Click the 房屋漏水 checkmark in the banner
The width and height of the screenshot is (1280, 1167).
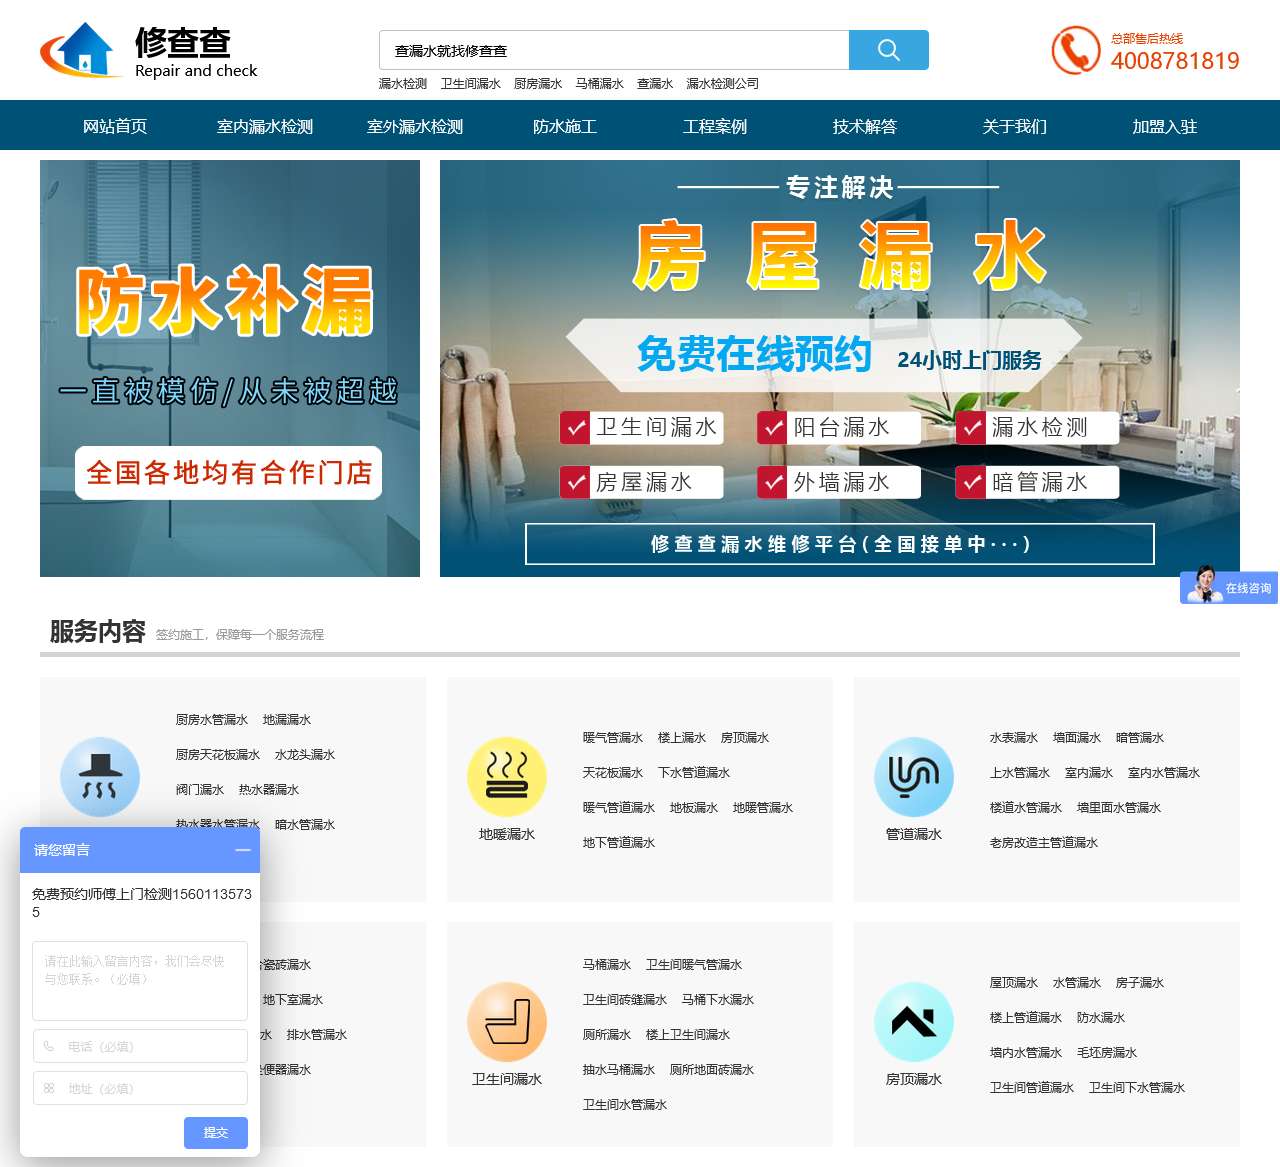[x=575, y=483]
